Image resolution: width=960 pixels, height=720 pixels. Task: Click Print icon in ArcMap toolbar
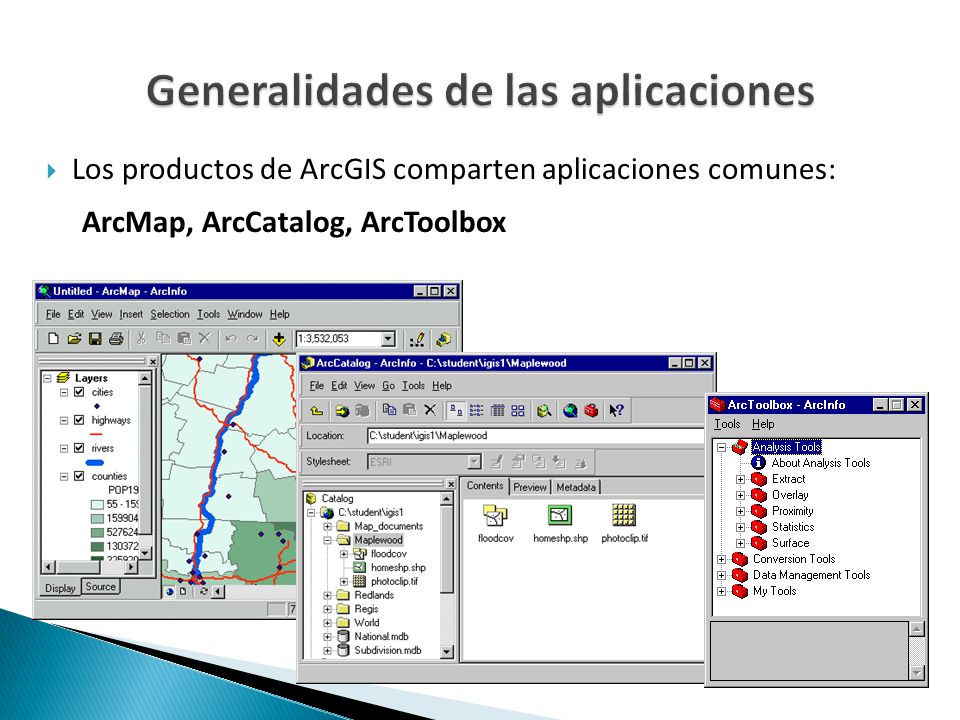(116, 339)
